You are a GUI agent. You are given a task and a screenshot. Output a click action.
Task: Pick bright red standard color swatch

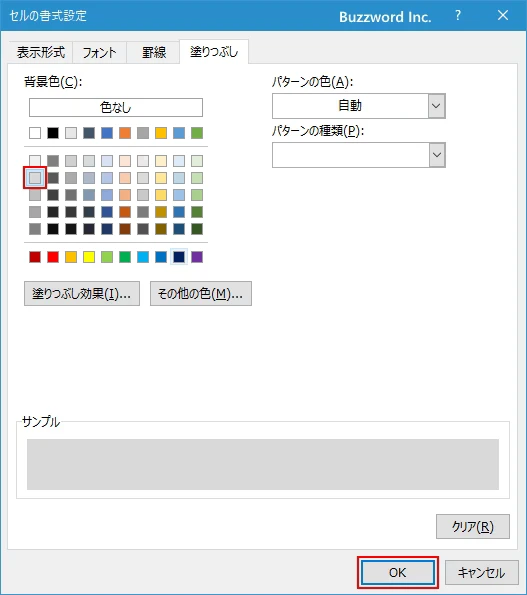coord(53,257)
